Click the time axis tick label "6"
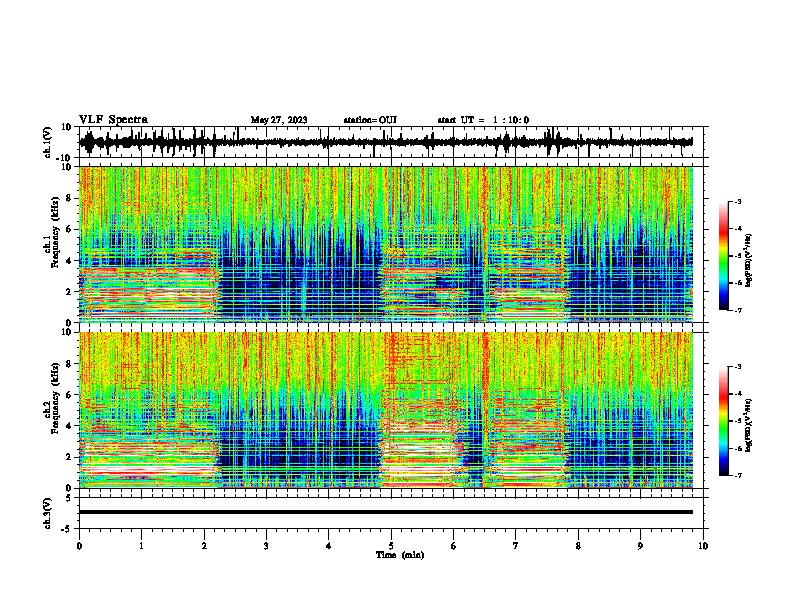Viewport: 792px width, 612px height. pyautogui.click(x=454, y=546)
